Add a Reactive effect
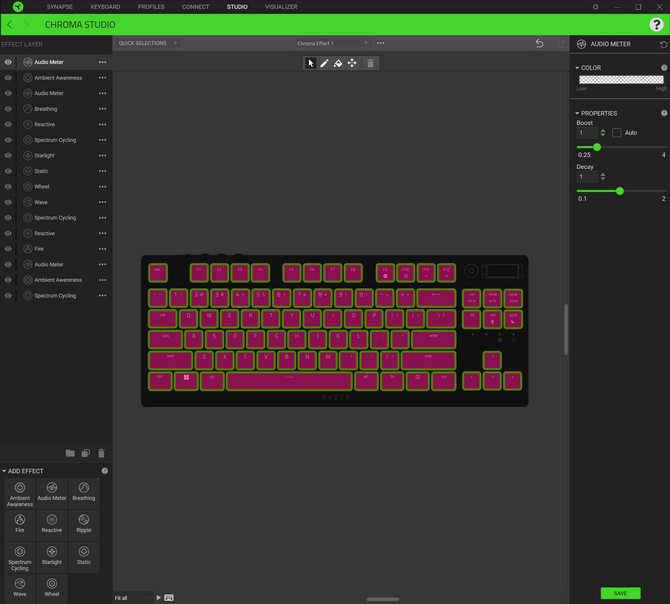Image resolution: width=670 pixels, height=604 pixels. [52, 525]
